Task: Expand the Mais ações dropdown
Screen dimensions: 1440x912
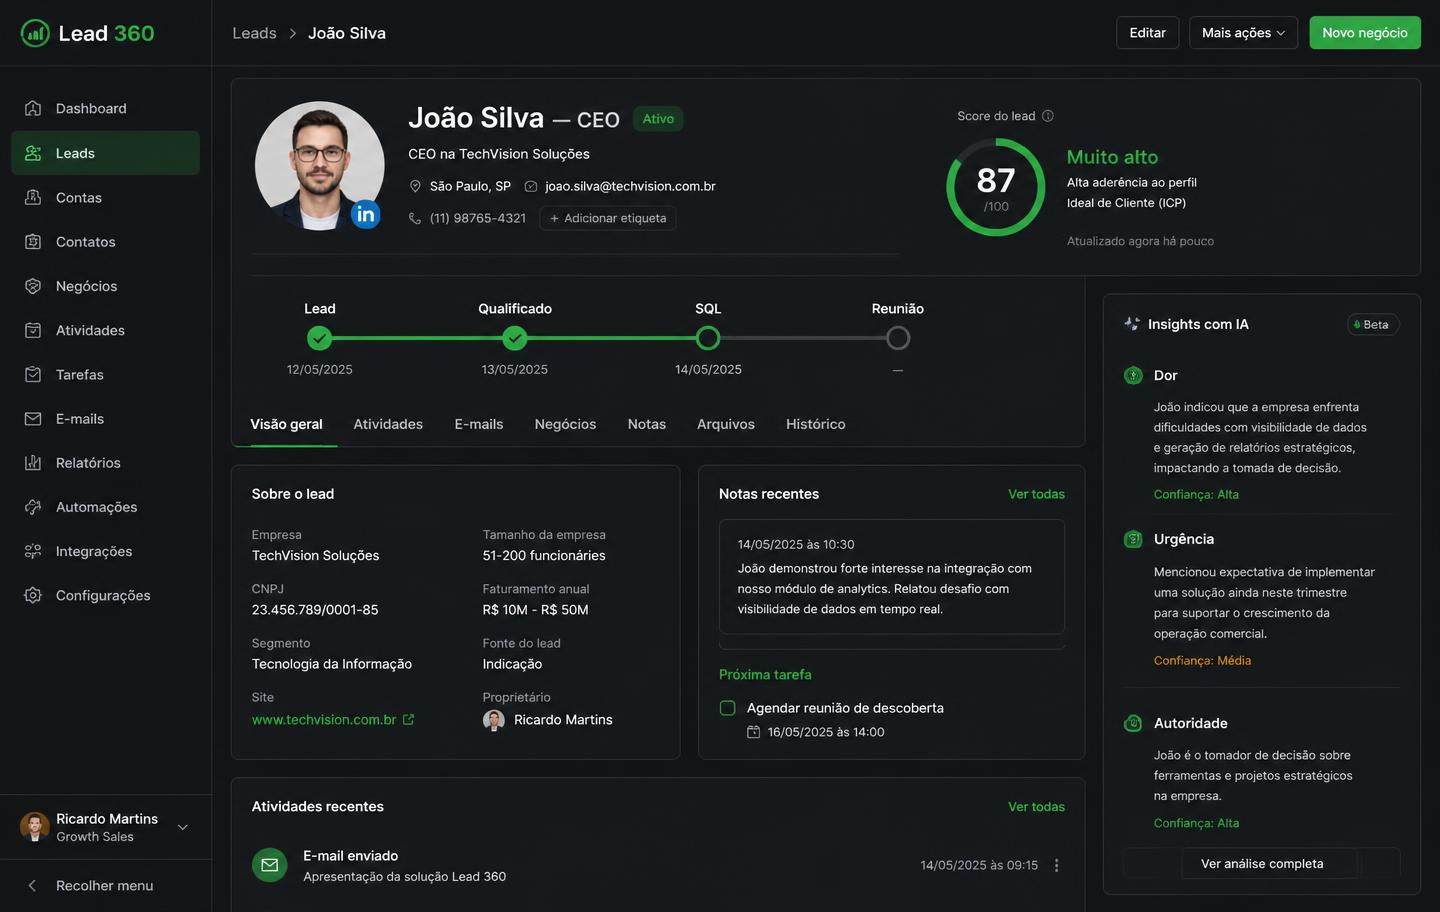Action: (1243, 33)
